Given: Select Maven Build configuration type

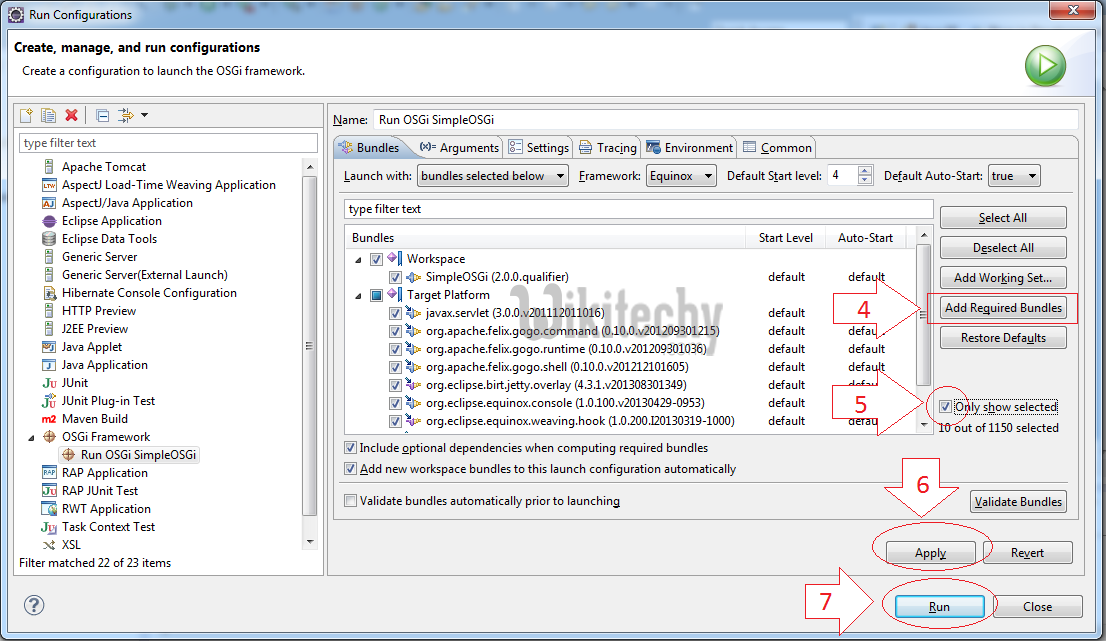Looking at the screenshot, I should [94, 419].
